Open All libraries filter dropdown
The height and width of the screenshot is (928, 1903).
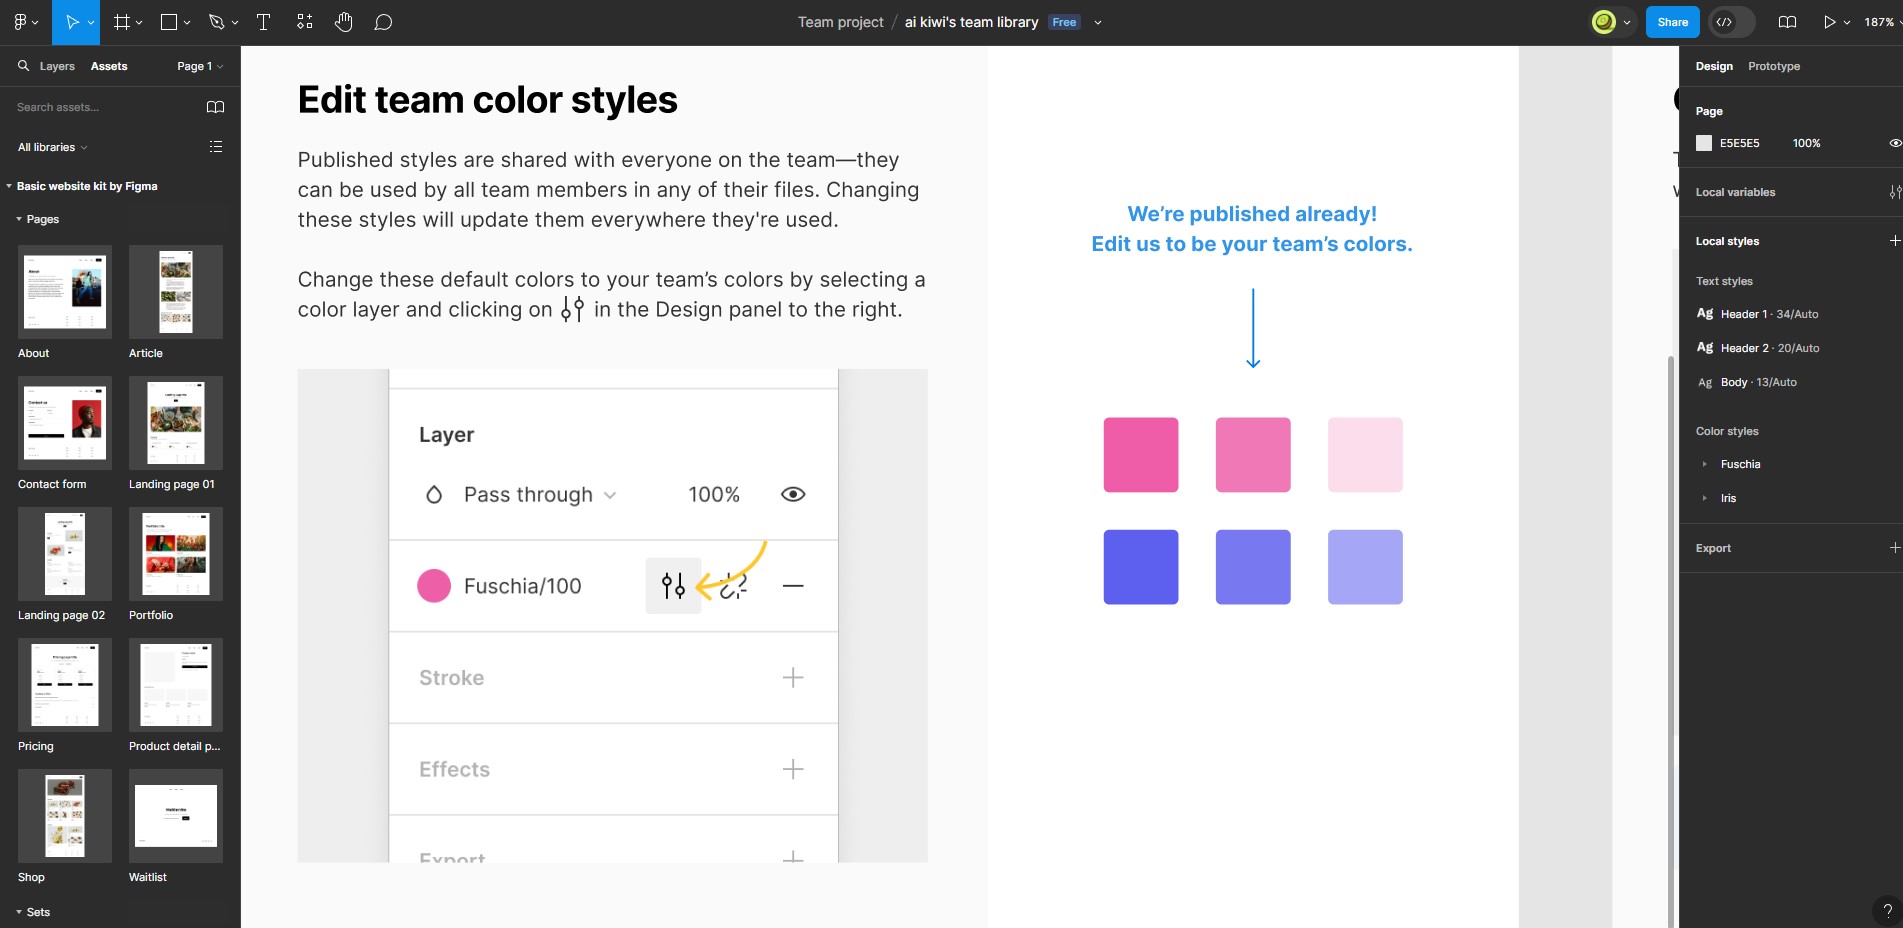[52, 147]
